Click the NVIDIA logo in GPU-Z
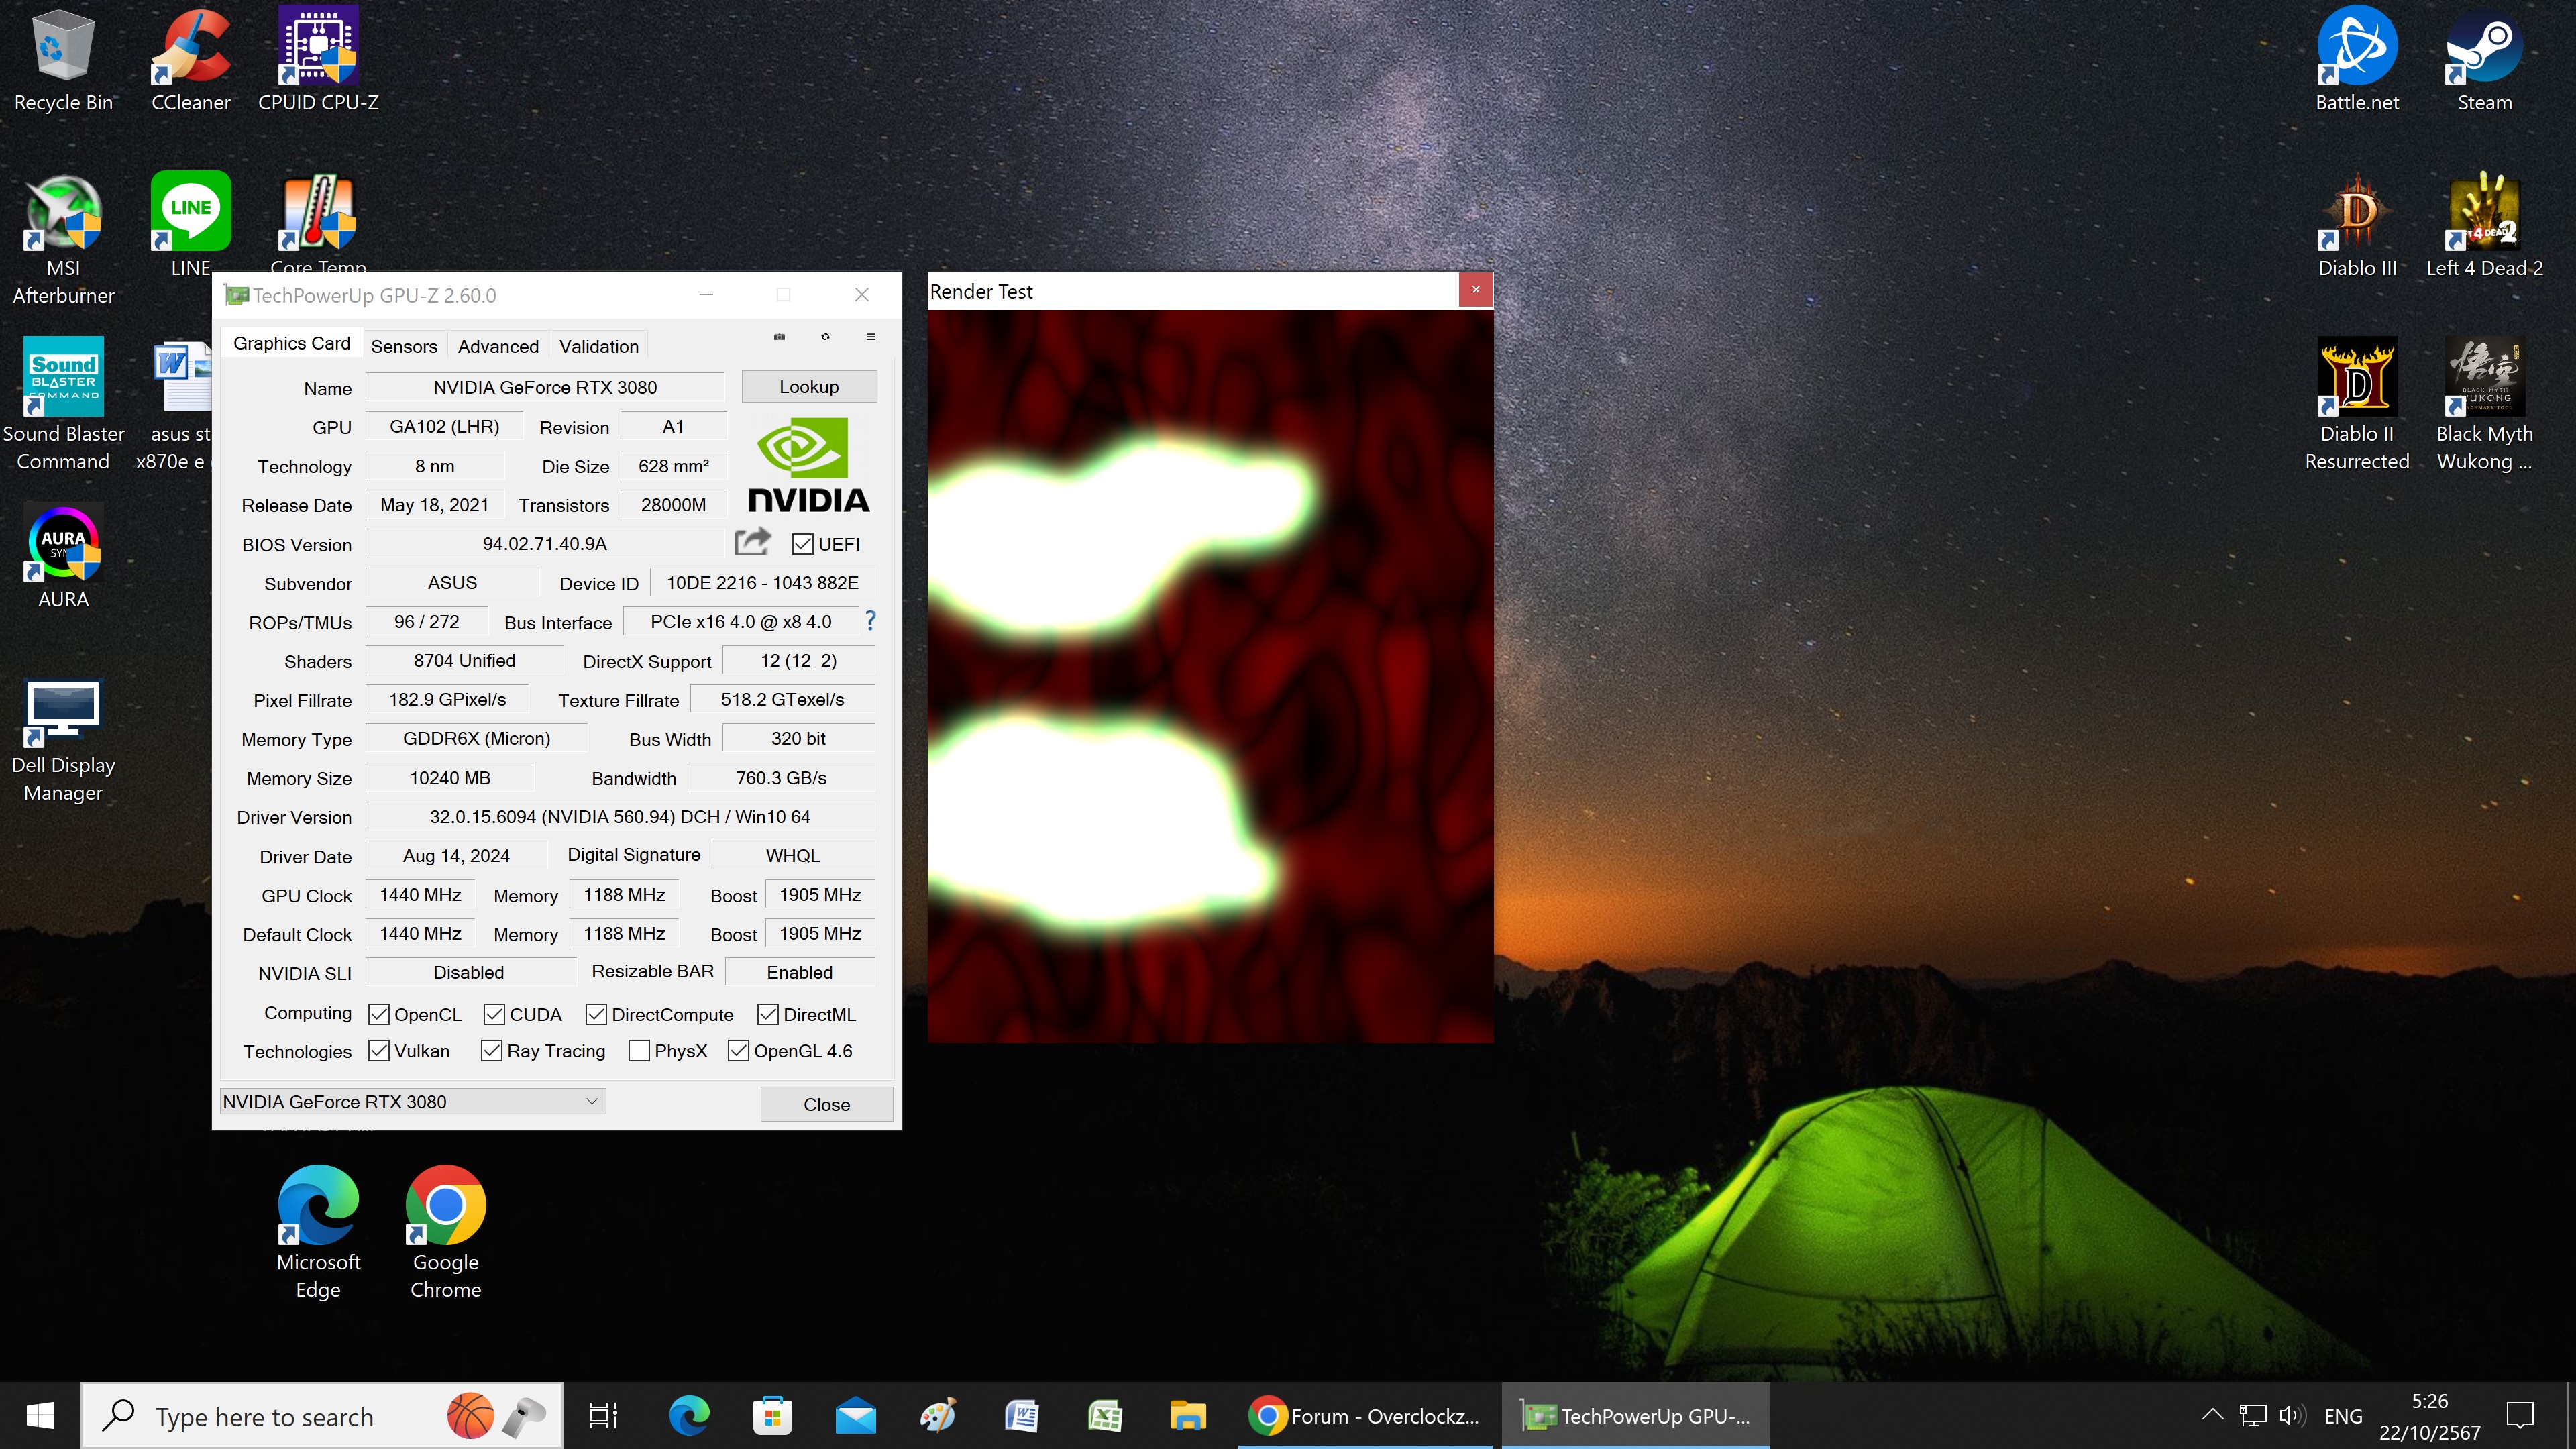Image resolution: width=2576 pixels, height=1449 pixels. click(x=808, y=465)
